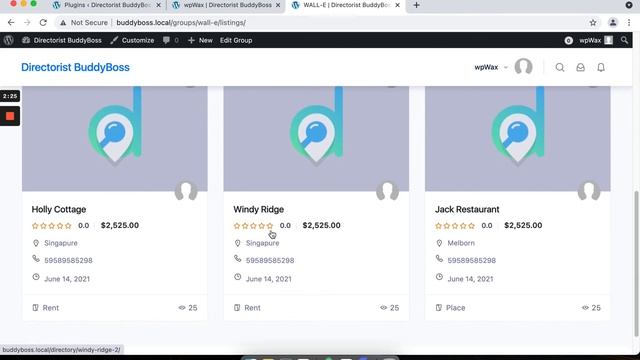The width and height of the screenshot is (640, 360).
Task: Click Melborn location on Jack Restaurant
Action: tap(461, 243)
